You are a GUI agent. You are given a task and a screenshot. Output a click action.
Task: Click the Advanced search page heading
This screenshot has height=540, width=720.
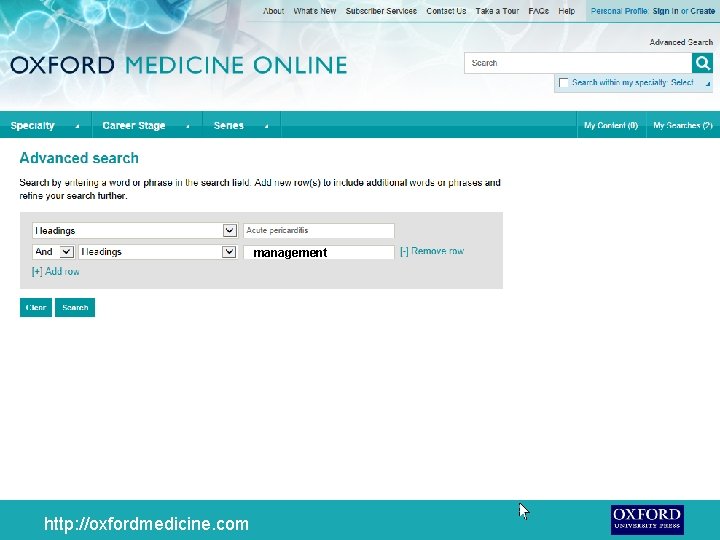point(79,158)
